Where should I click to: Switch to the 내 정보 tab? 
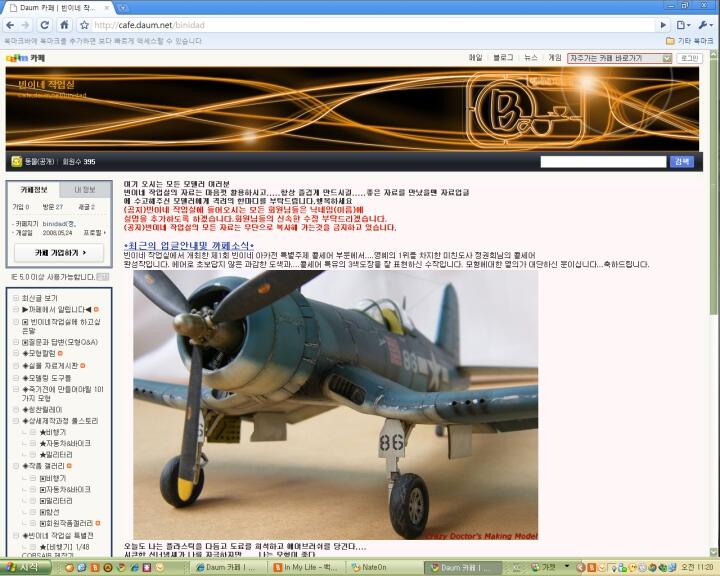pyautogui.click(x=84, y=188)
